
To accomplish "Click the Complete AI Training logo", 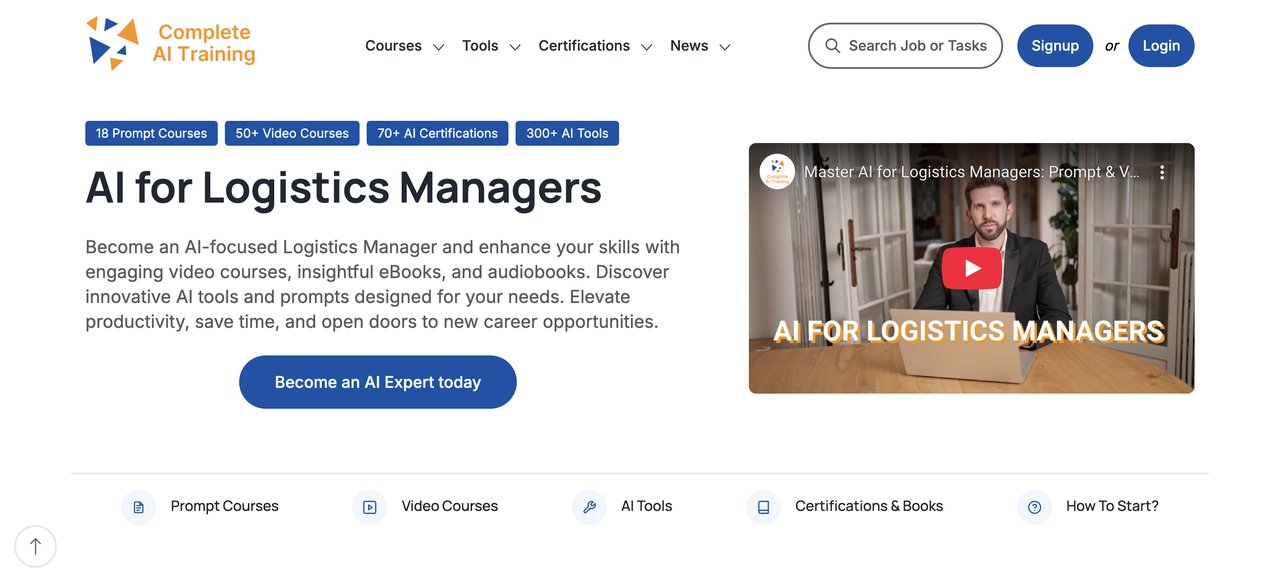I will 170,44.
